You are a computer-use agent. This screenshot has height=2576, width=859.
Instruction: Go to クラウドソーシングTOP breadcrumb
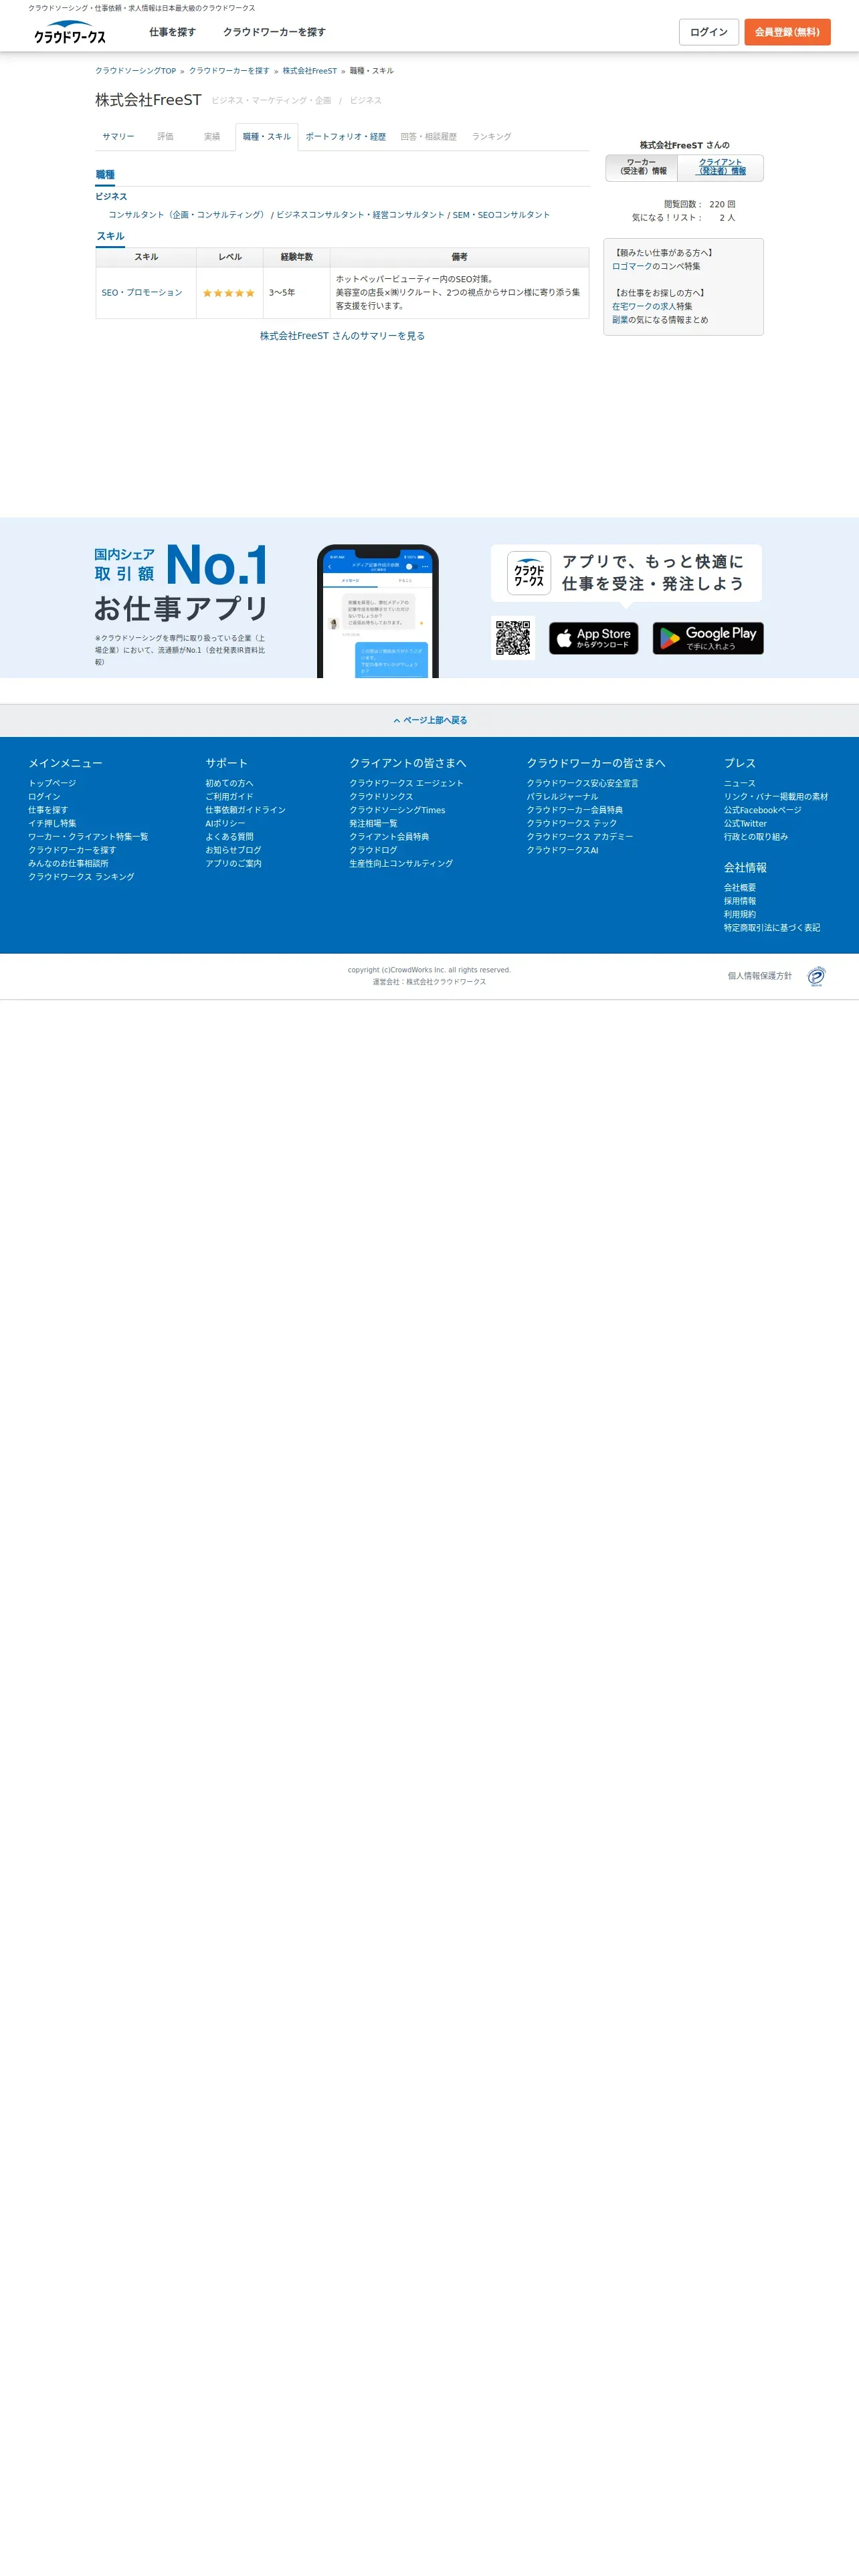[135, 71]
